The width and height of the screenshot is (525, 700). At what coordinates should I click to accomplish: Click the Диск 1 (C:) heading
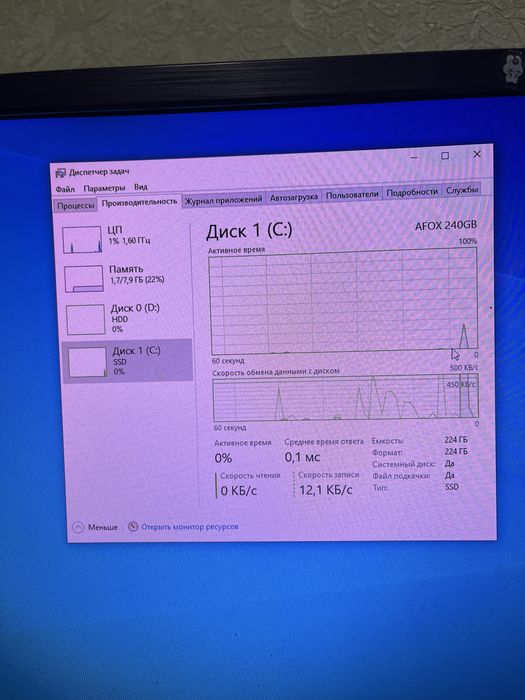(249, 231)
